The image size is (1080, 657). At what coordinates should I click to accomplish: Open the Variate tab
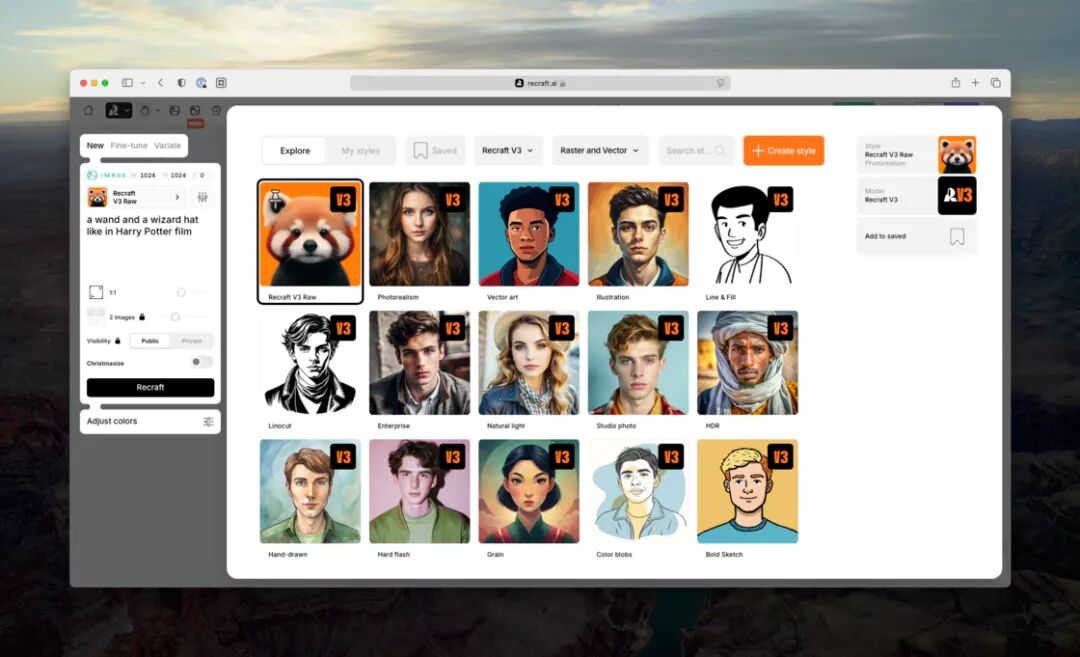pos(167,145)
